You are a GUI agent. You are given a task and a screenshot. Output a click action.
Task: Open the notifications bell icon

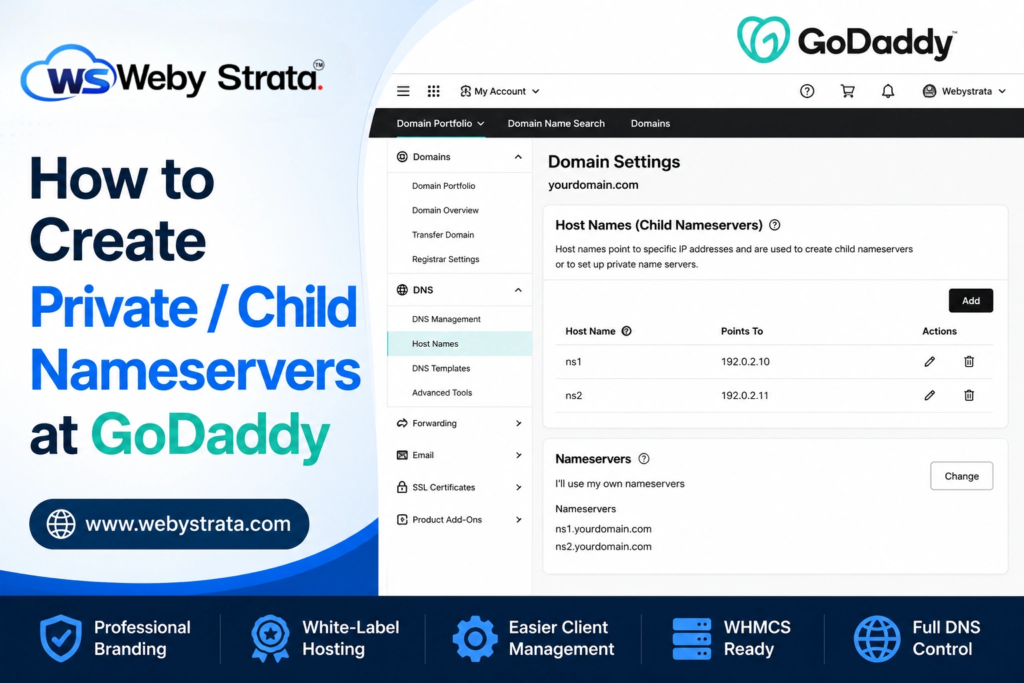888,91
